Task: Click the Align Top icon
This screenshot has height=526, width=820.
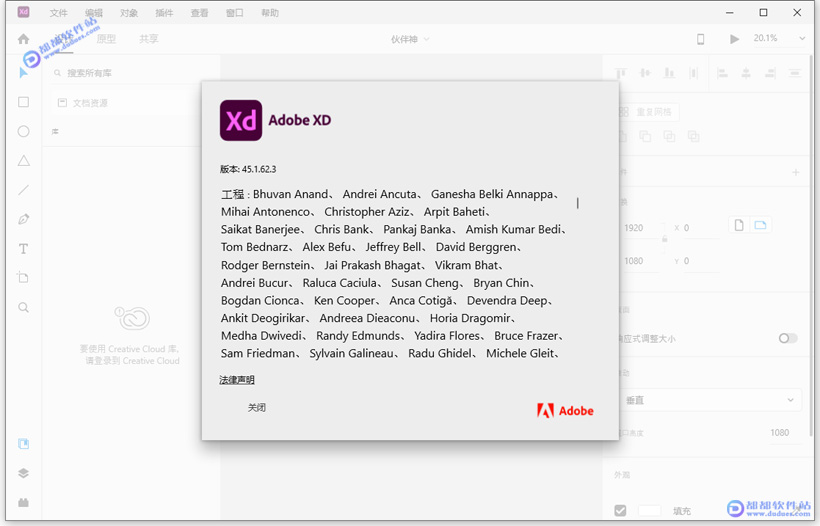Action: point(621,73)
